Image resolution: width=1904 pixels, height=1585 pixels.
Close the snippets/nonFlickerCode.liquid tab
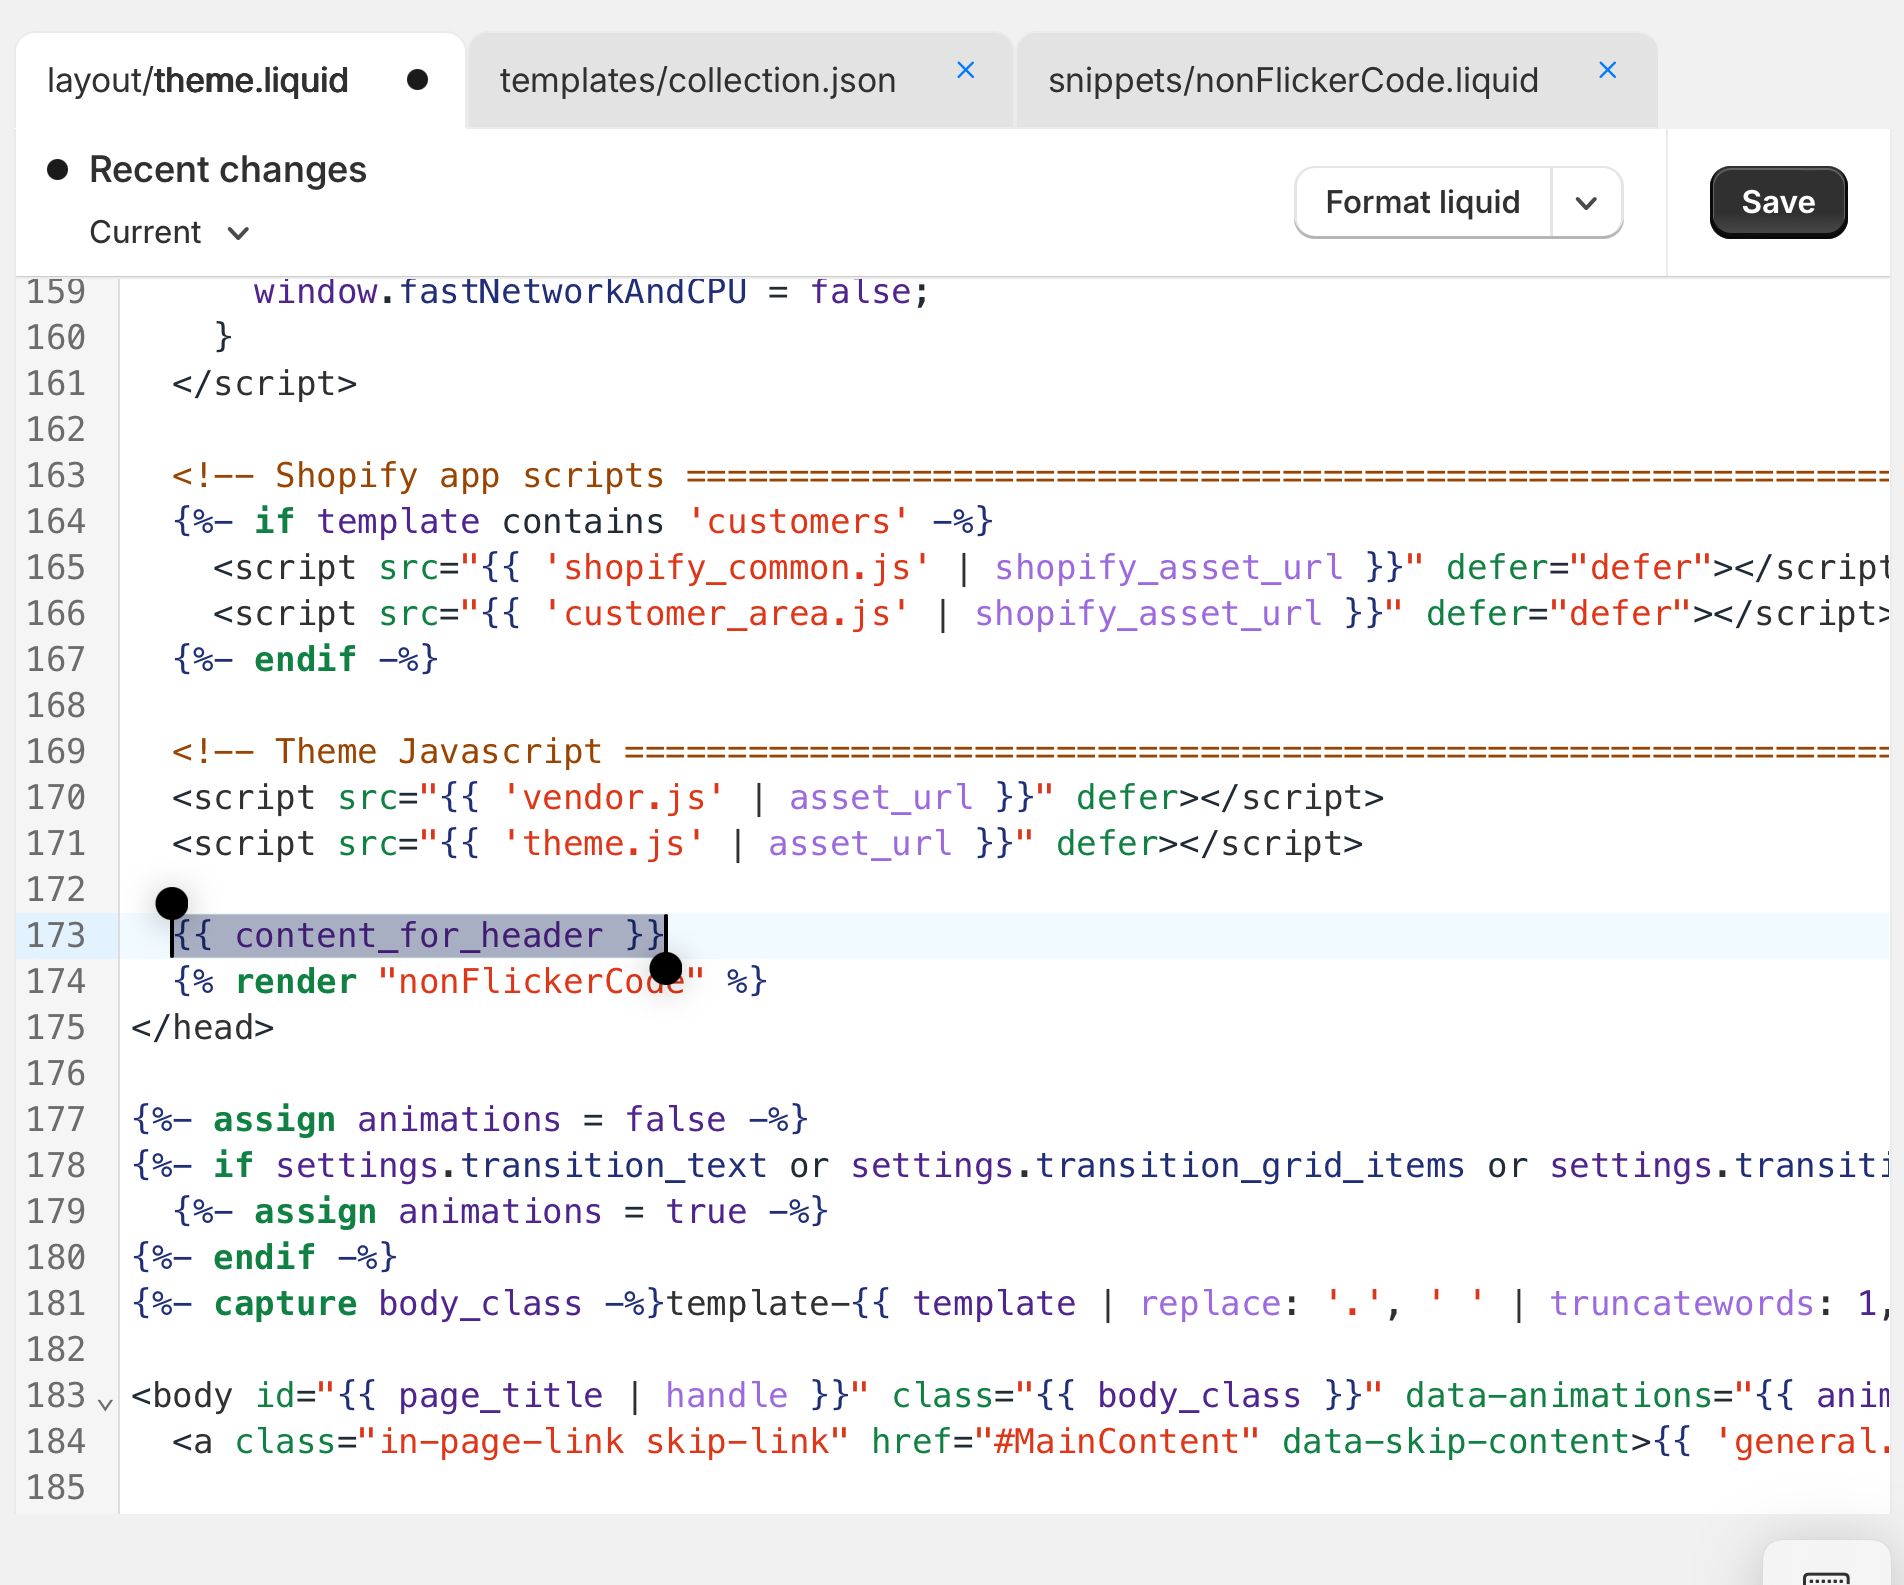coord(1608,70)
